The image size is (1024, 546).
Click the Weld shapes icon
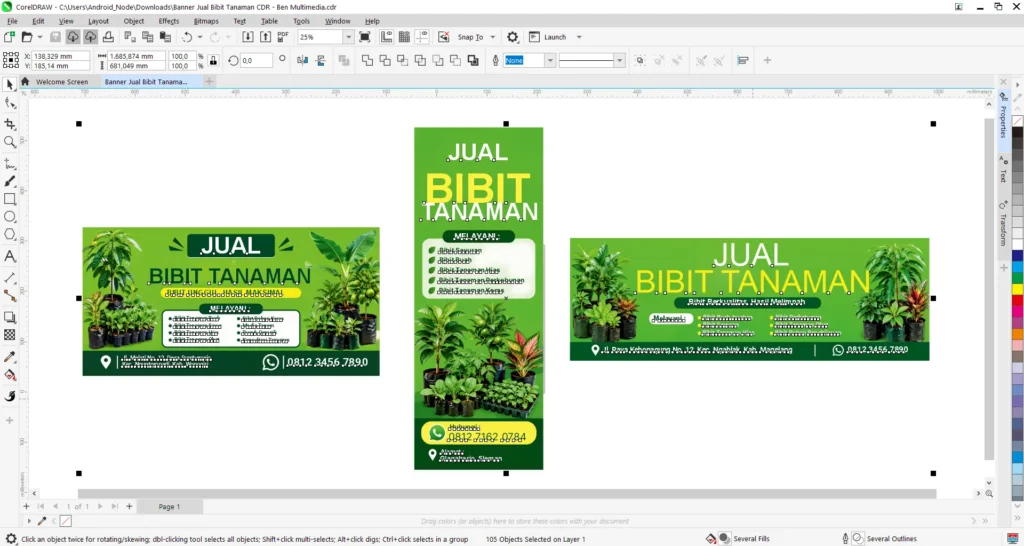click(x=367, y=61)
